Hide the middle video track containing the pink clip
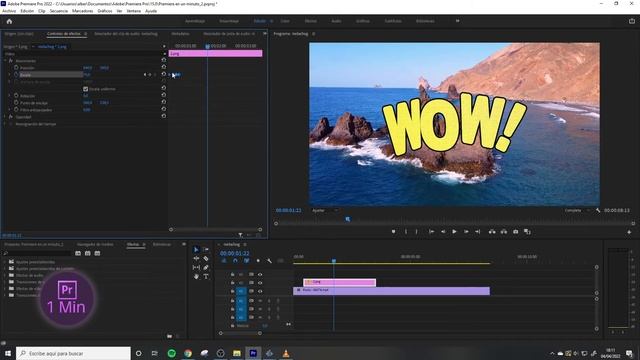Image resolution: width=640 pixels, height=360 pixels. 260,282
